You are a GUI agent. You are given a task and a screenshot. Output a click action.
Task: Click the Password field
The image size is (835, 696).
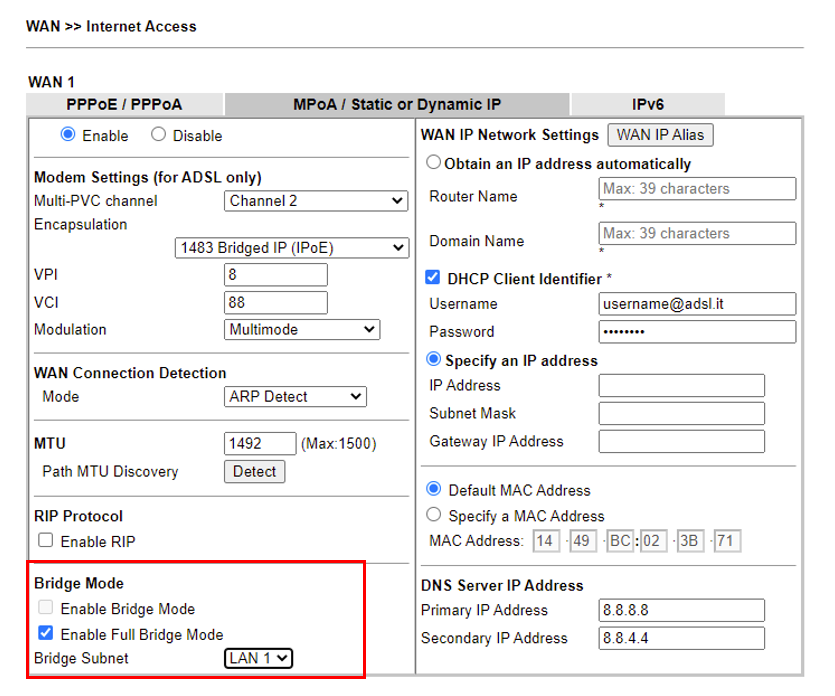pos(697,331)
